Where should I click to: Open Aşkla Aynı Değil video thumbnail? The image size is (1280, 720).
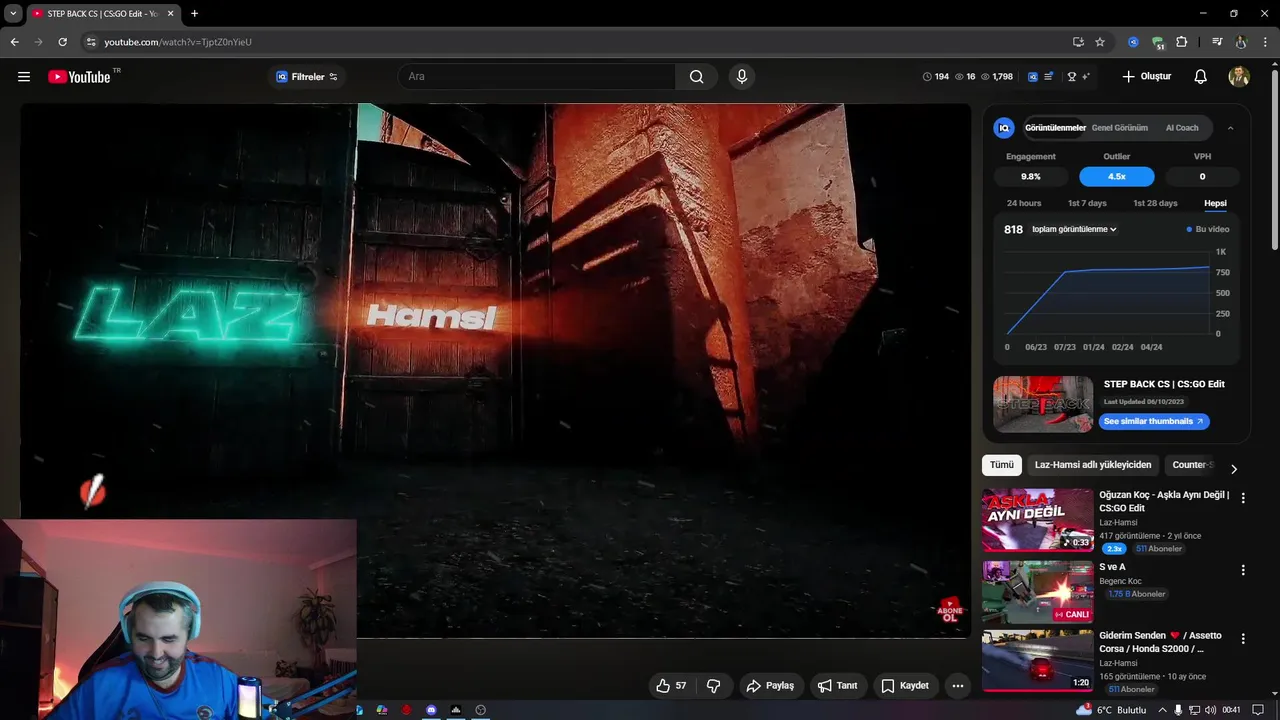(1038, 520)
